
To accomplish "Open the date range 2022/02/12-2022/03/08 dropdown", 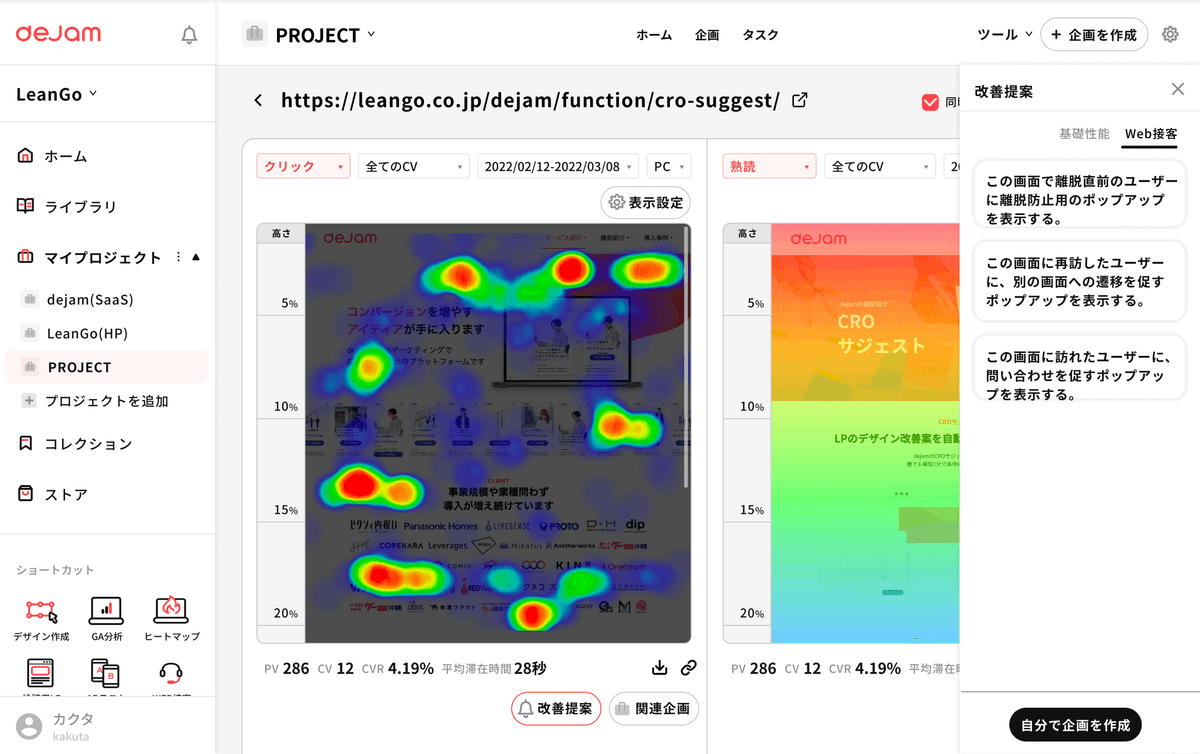I will click(558, 166).
